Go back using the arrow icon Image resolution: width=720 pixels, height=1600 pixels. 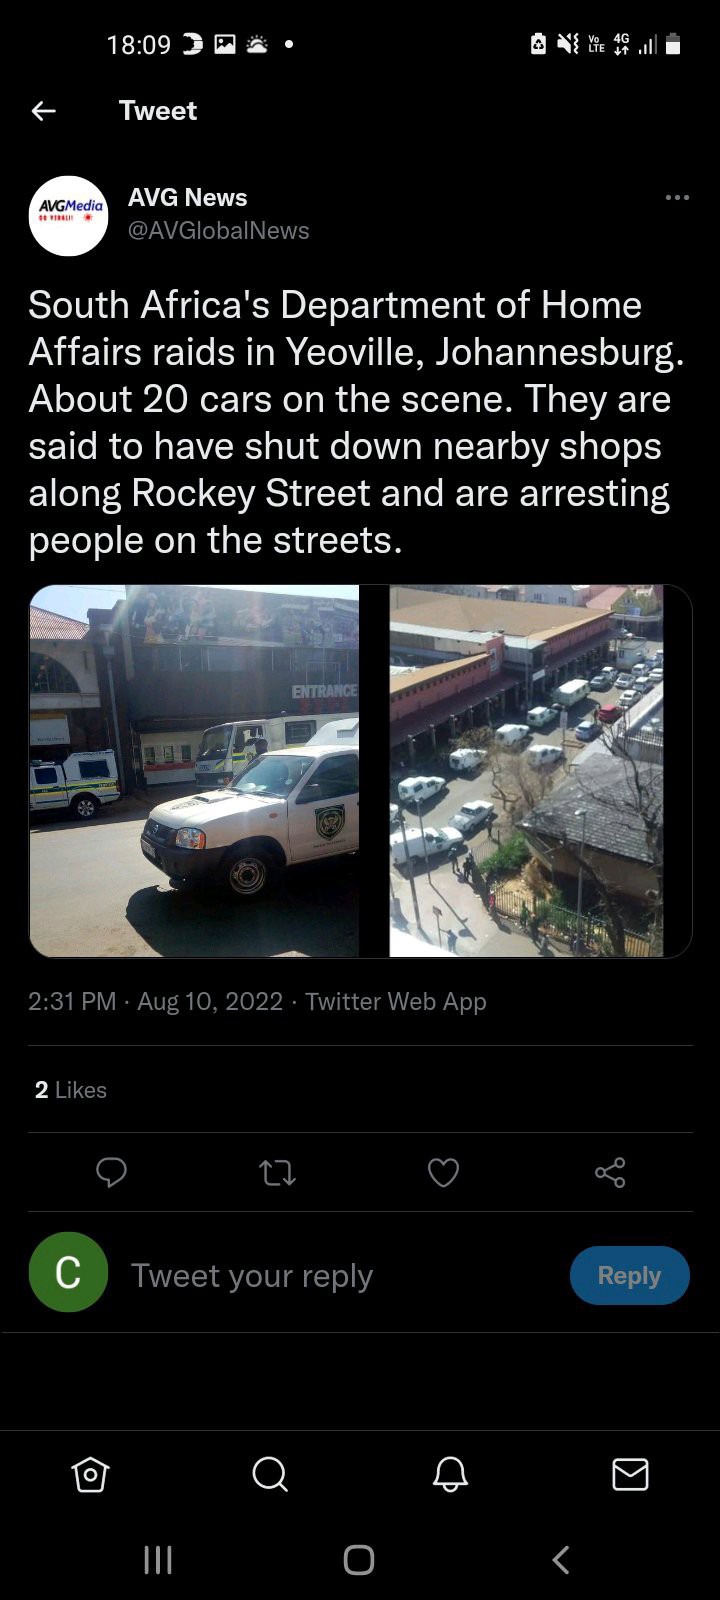43,111
